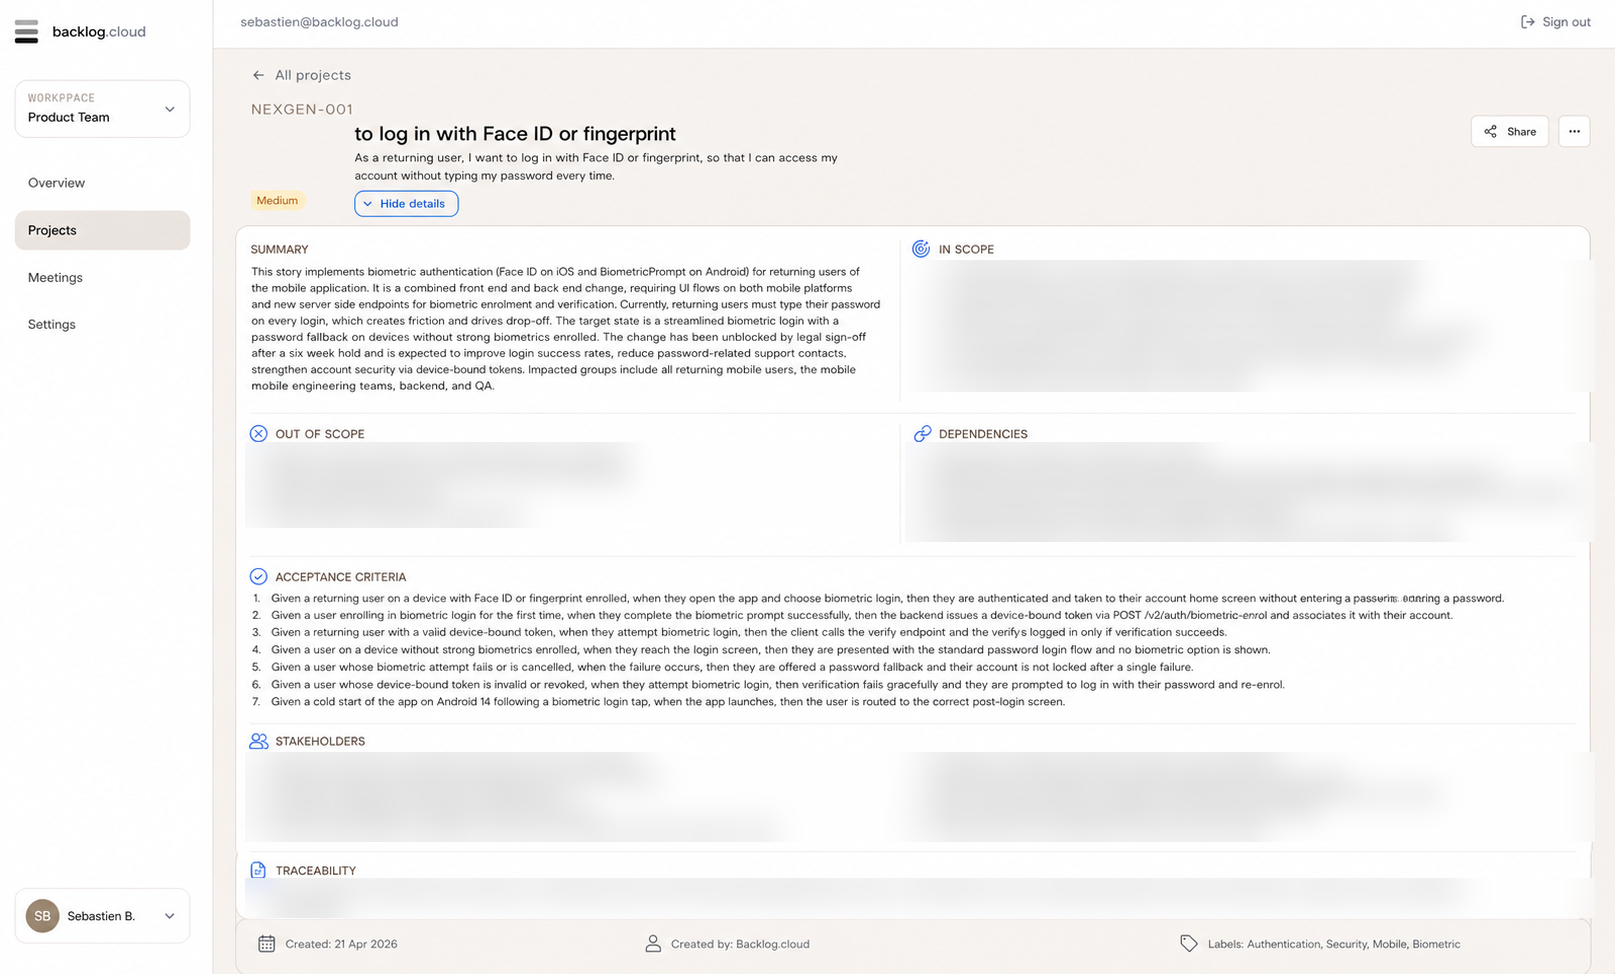Click the share nodes icon
1615x974 pixels.
coord(1490,131)
